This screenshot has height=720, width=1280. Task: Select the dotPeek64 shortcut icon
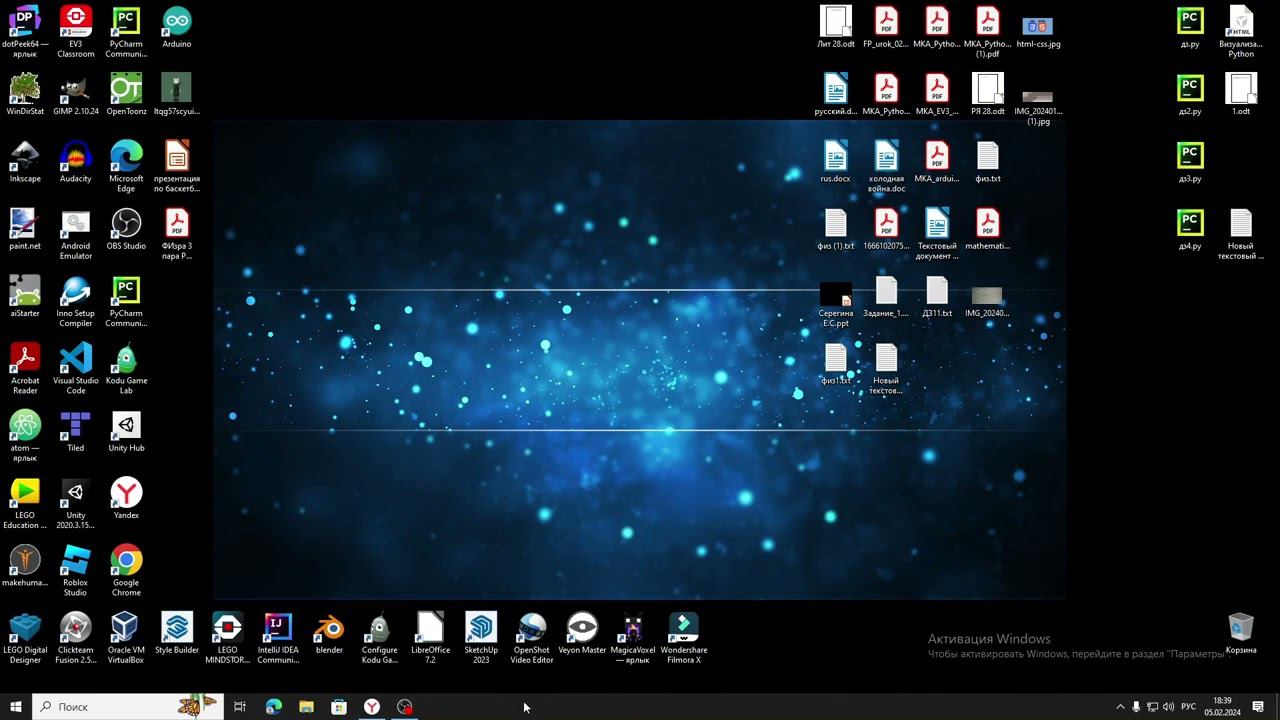[x=25, y=30]
